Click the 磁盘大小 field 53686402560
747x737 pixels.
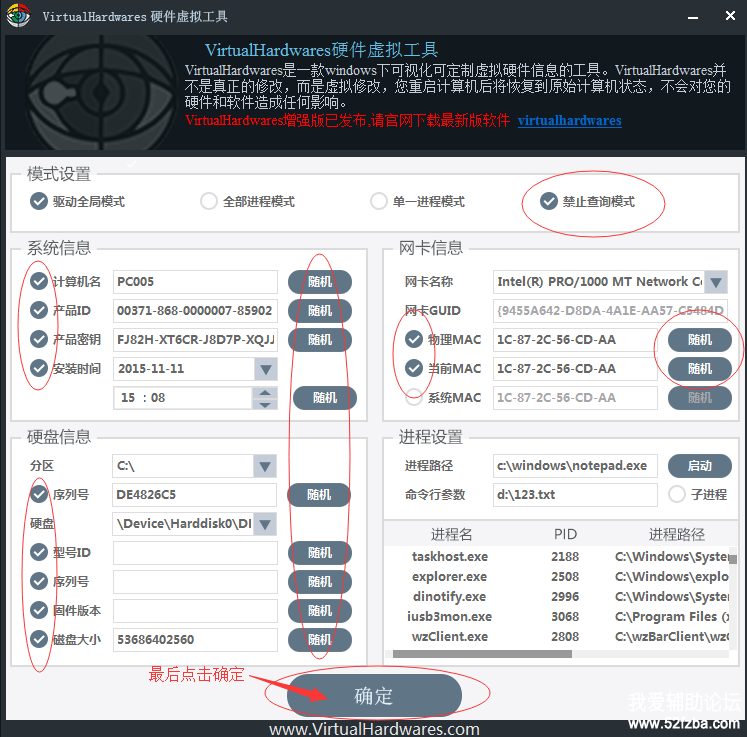[x=195, y=639]
